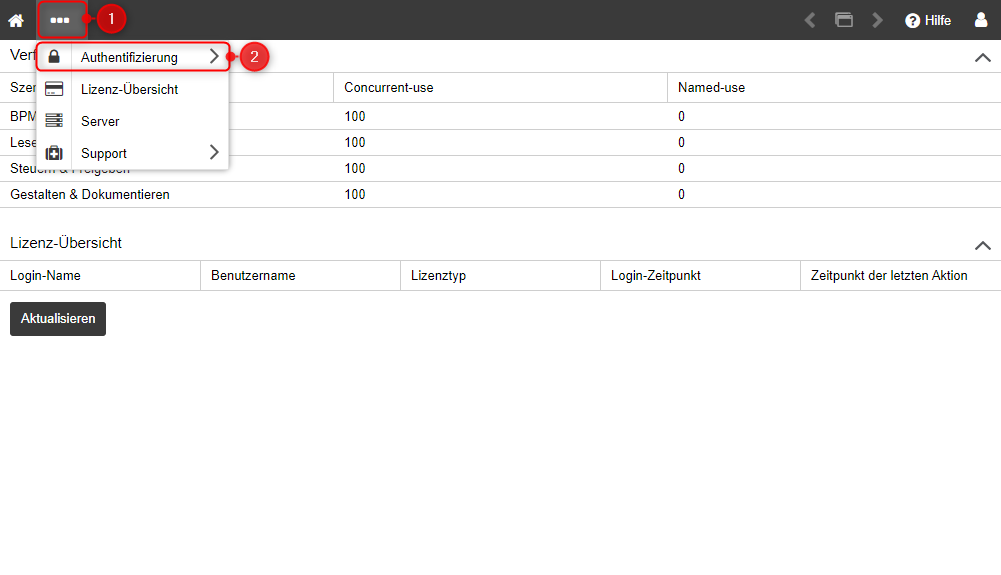
Task: Collapse the top license usage section
Action: [x=982, y=58]
